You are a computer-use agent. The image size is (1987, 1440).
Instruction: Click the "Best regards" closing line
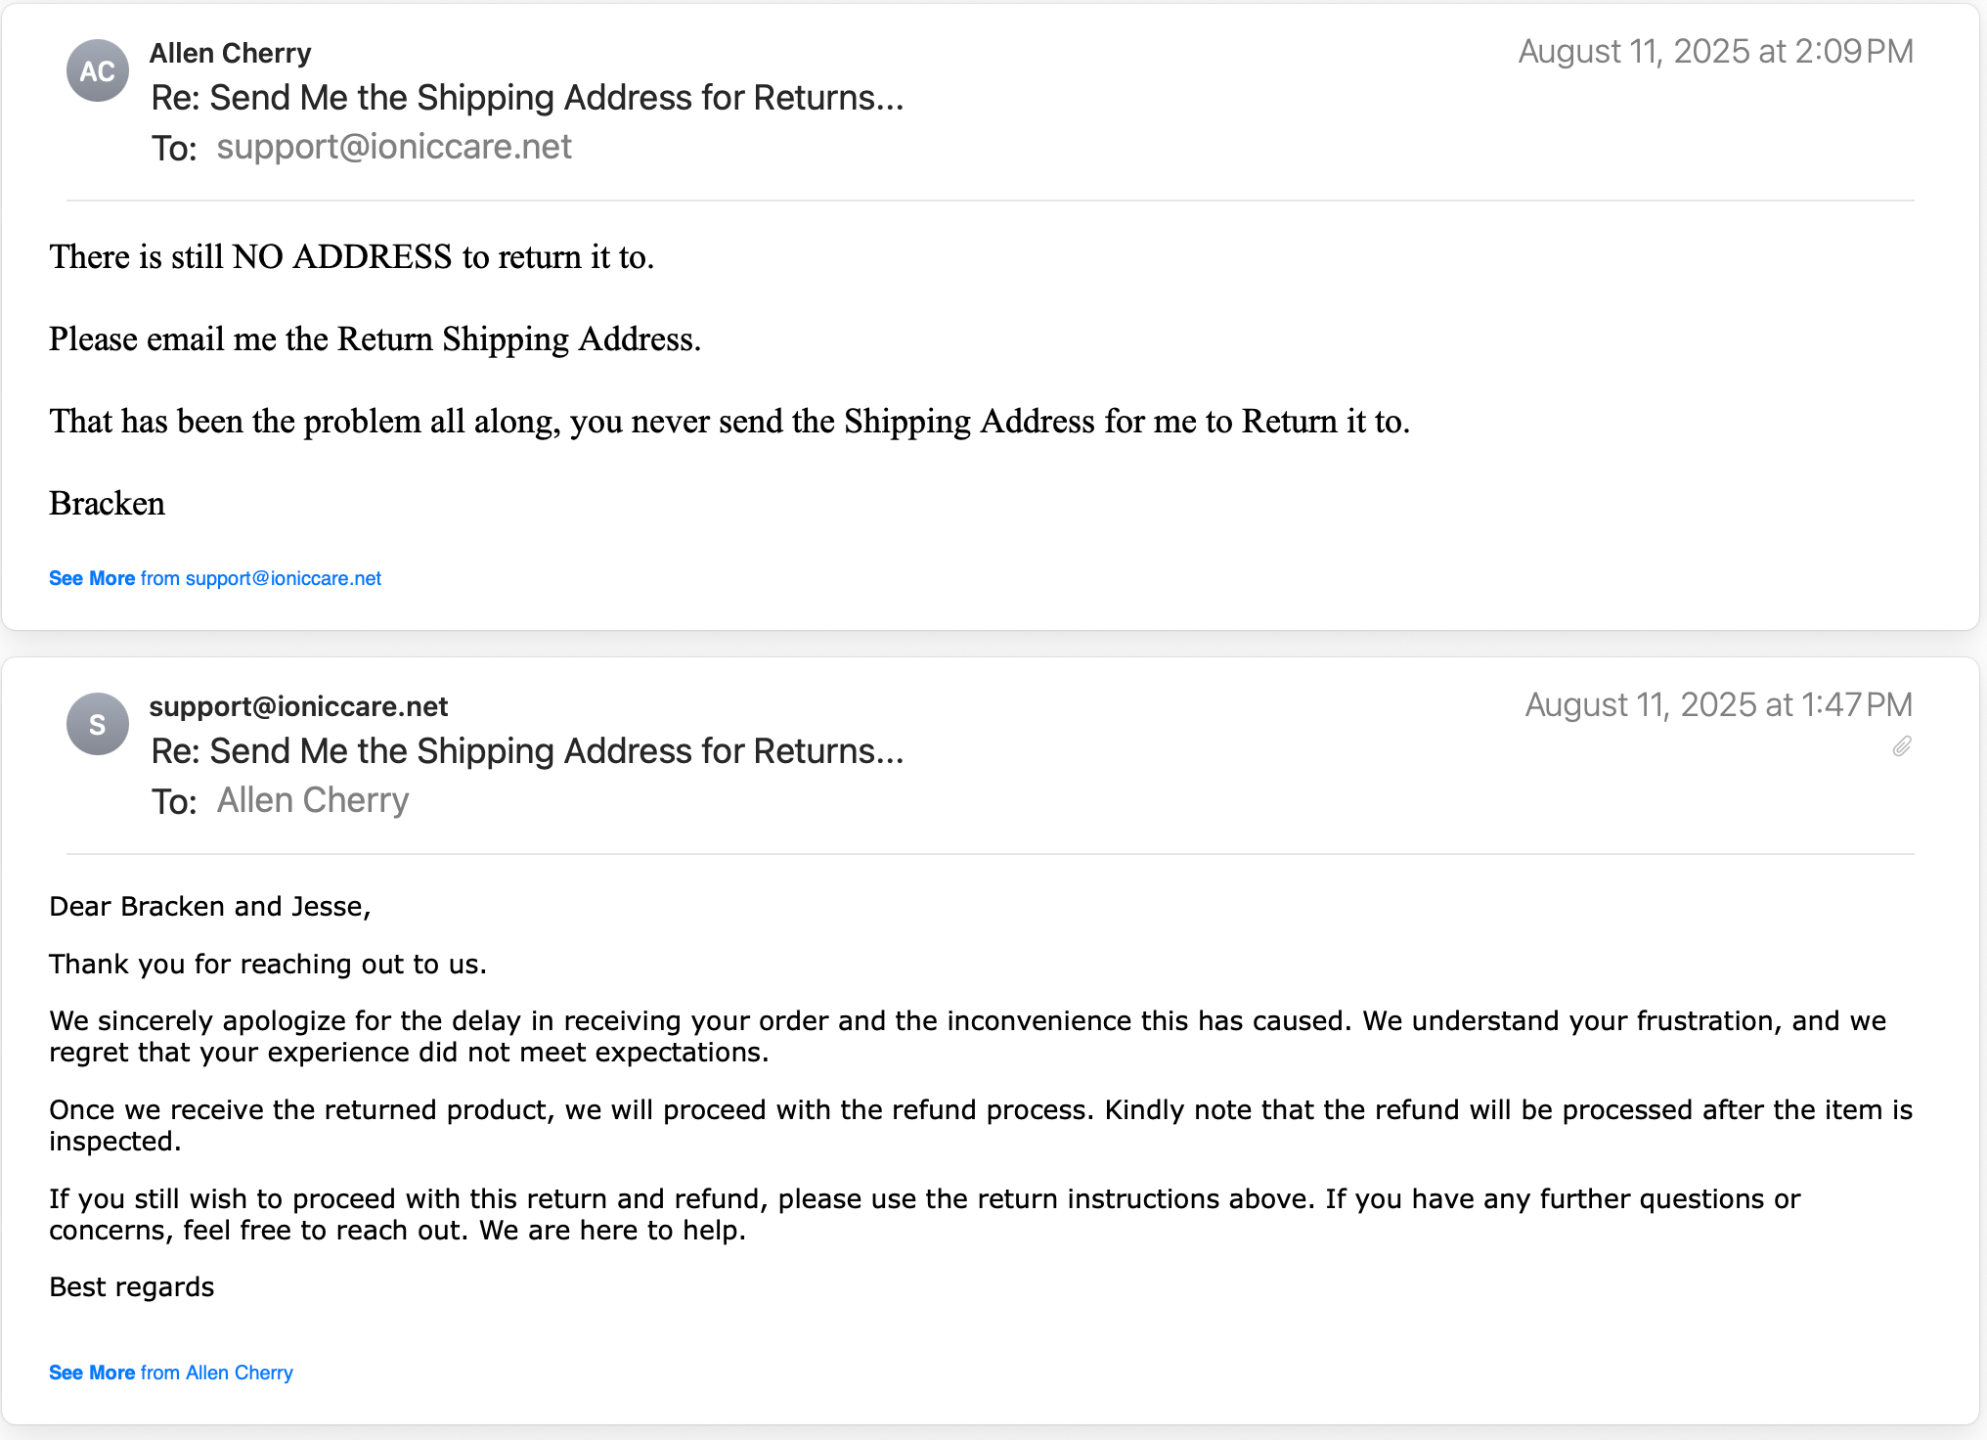[131, 1287]
